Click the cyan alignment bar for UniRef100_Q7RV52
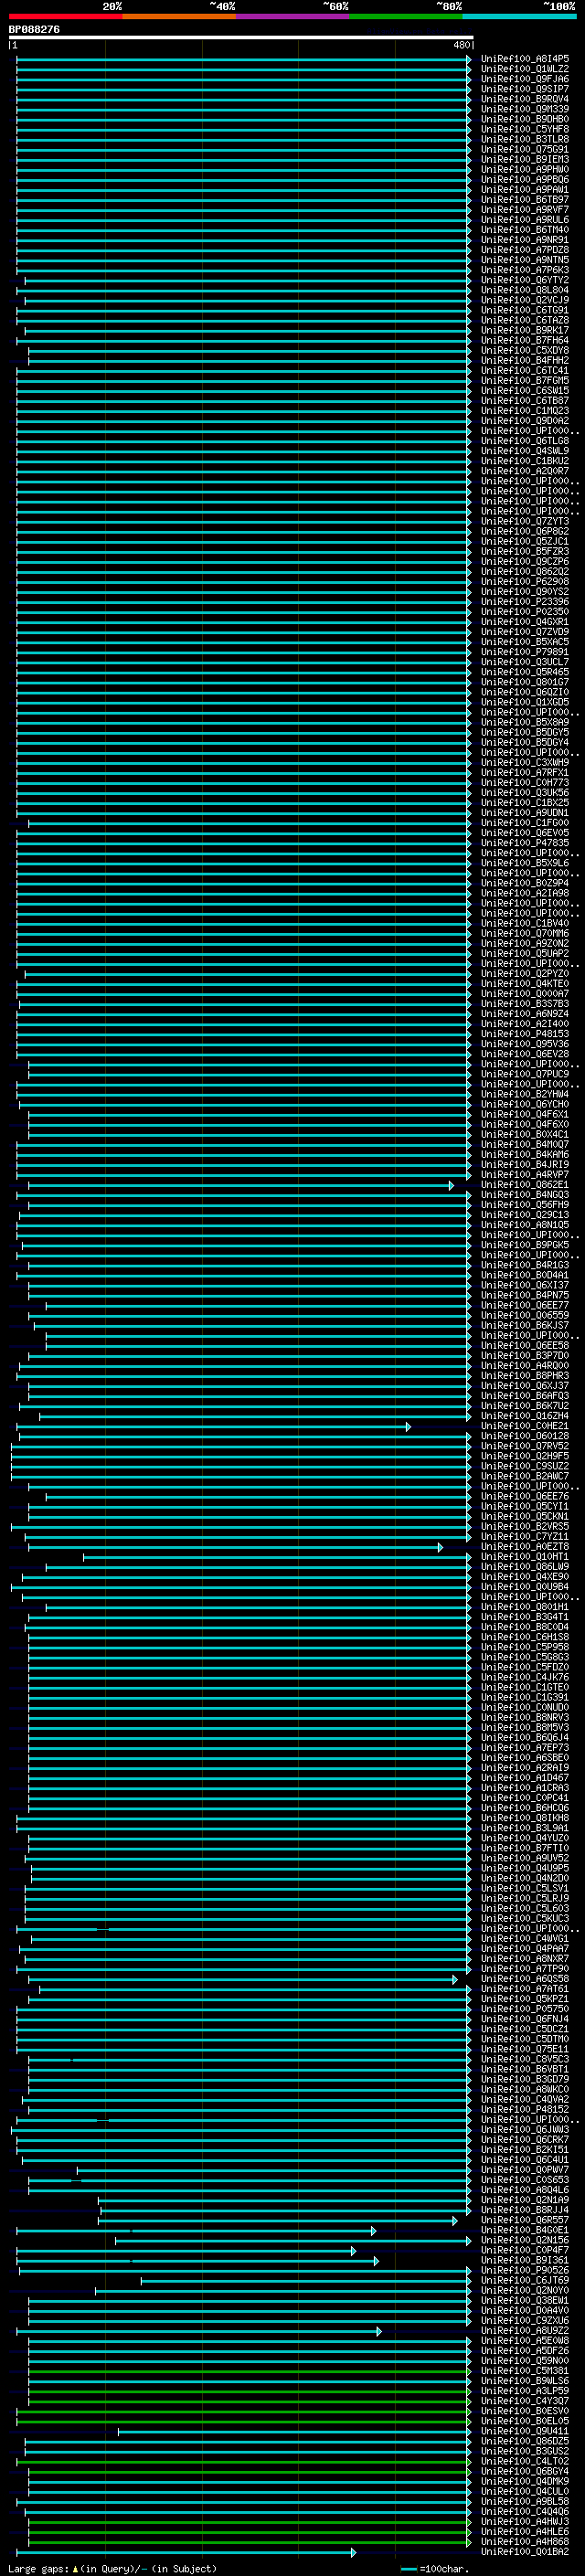Image resolution: width=585 pixels, height=2576 pixels. pos(241,1447)
